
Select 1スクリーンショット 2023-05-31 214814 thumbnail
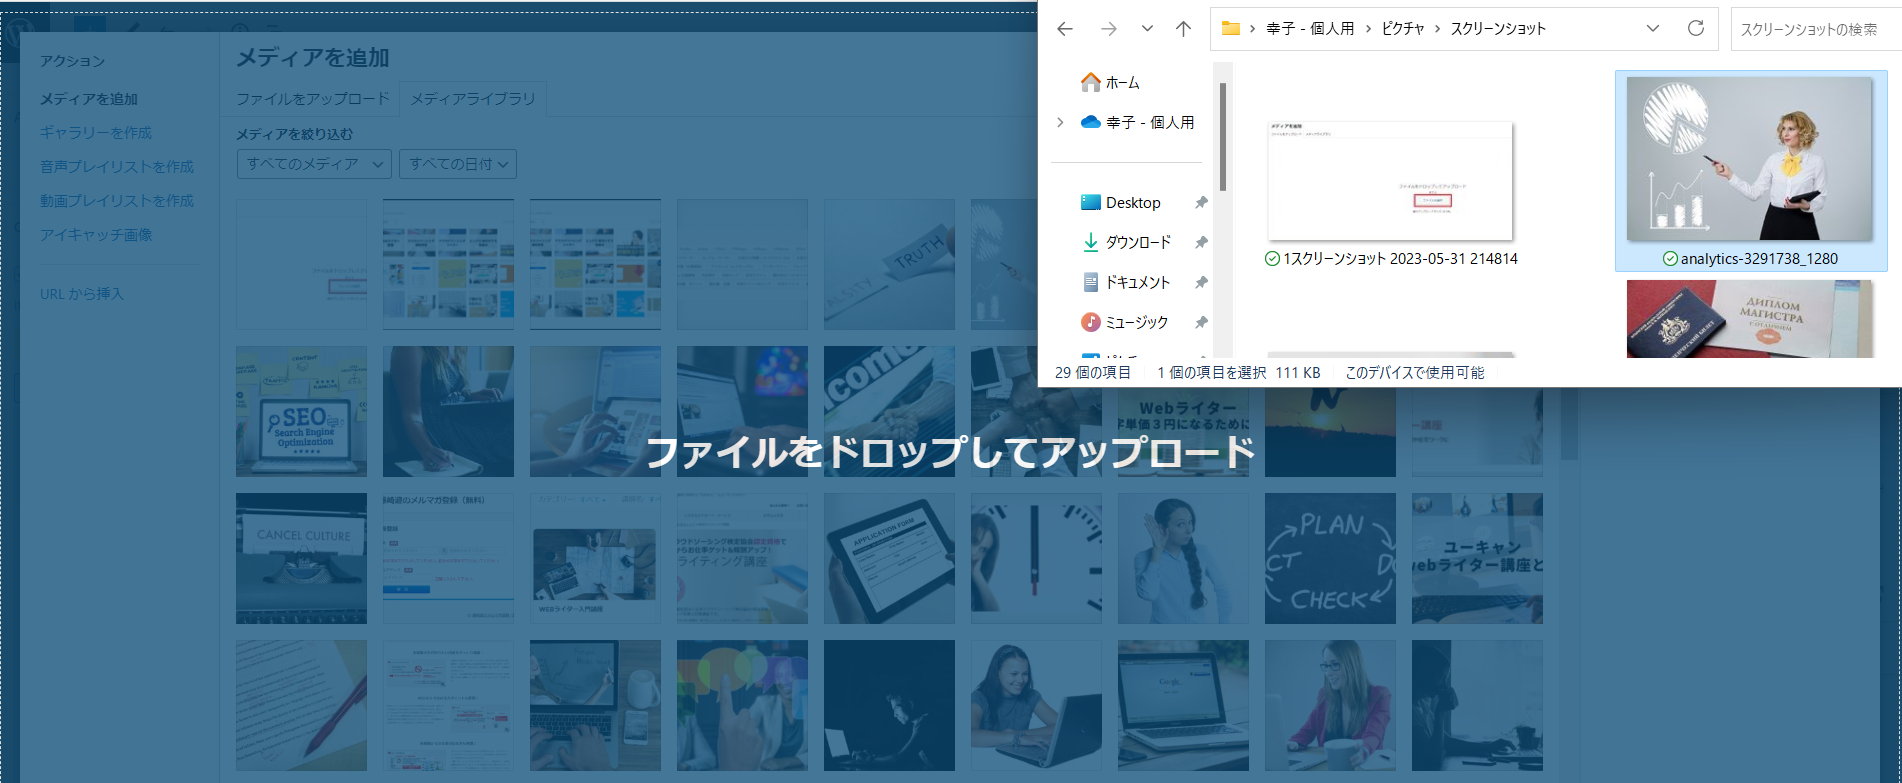1390,180
